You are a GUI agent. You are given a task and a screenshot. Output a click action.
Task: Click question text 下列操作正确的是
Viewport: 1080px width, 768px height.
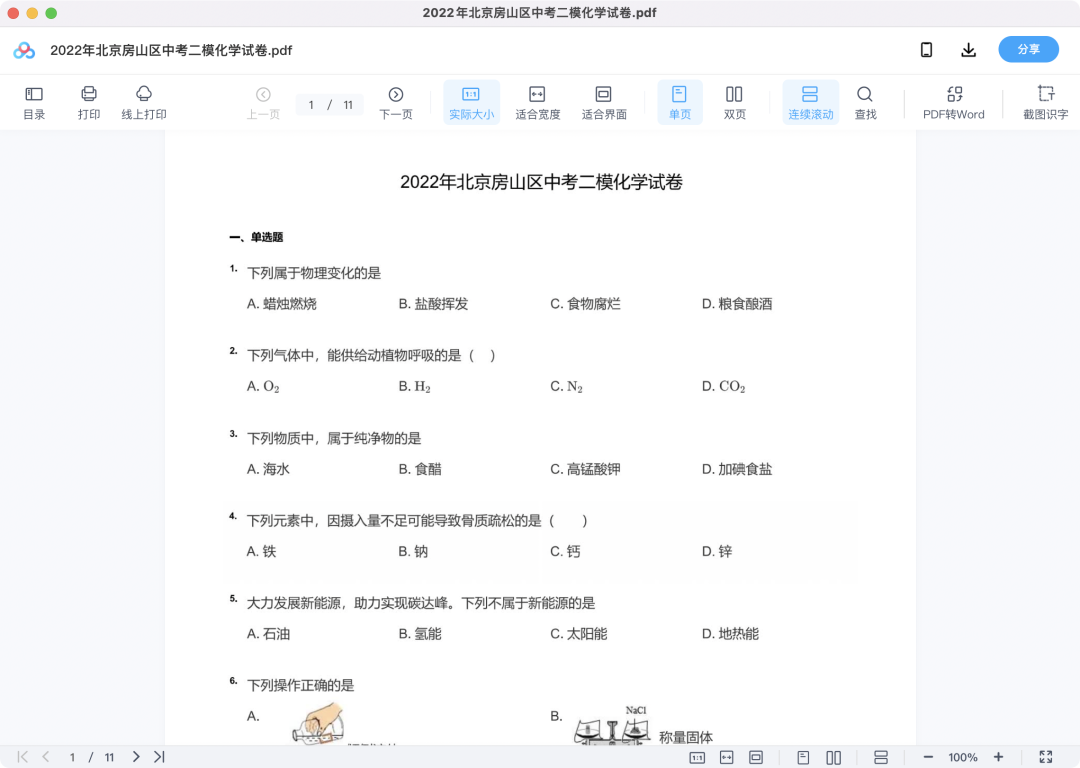(x=301, y=685)
